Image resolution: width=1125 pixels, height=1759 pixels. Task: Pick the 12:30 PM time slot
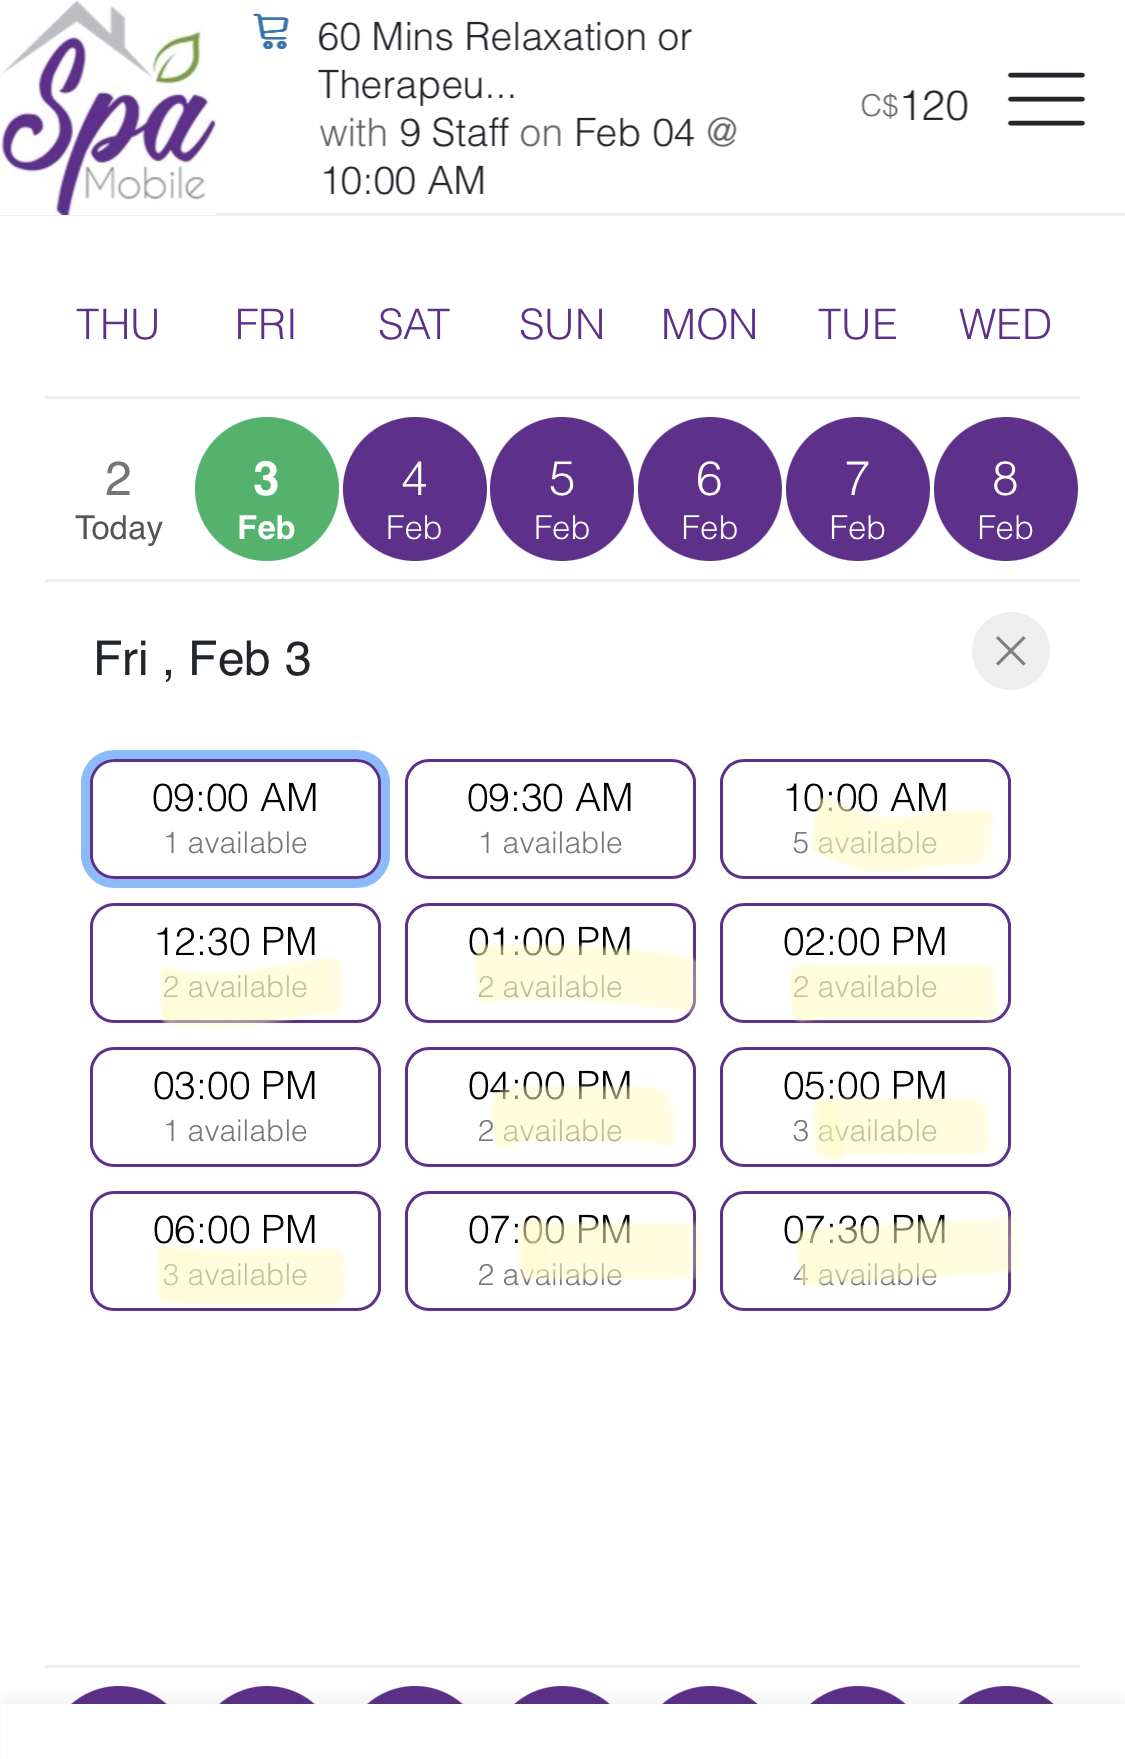(x=235, y=963)
